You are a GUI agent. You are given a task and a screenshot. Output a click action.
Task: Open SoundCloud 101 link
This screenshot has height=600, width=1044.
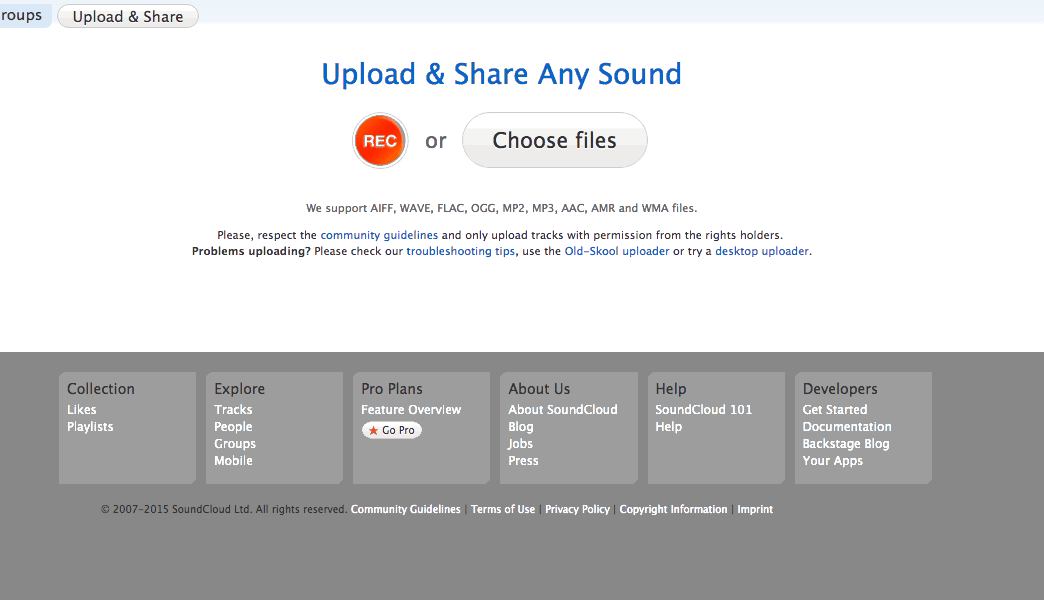click(704, 410)
